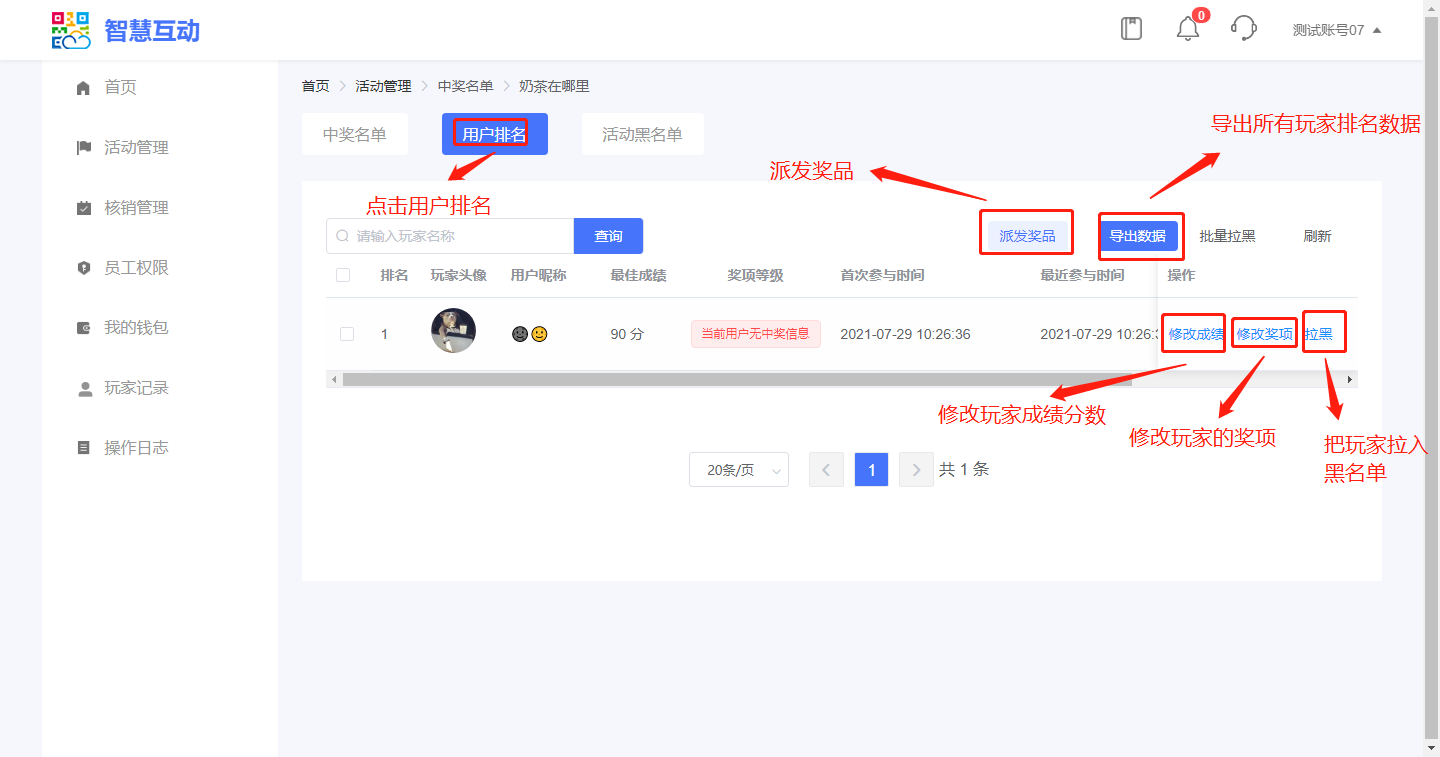1440x757 pixels.
Task: Click the 活动管理 flag icon in sidebar
Action: 84,148
